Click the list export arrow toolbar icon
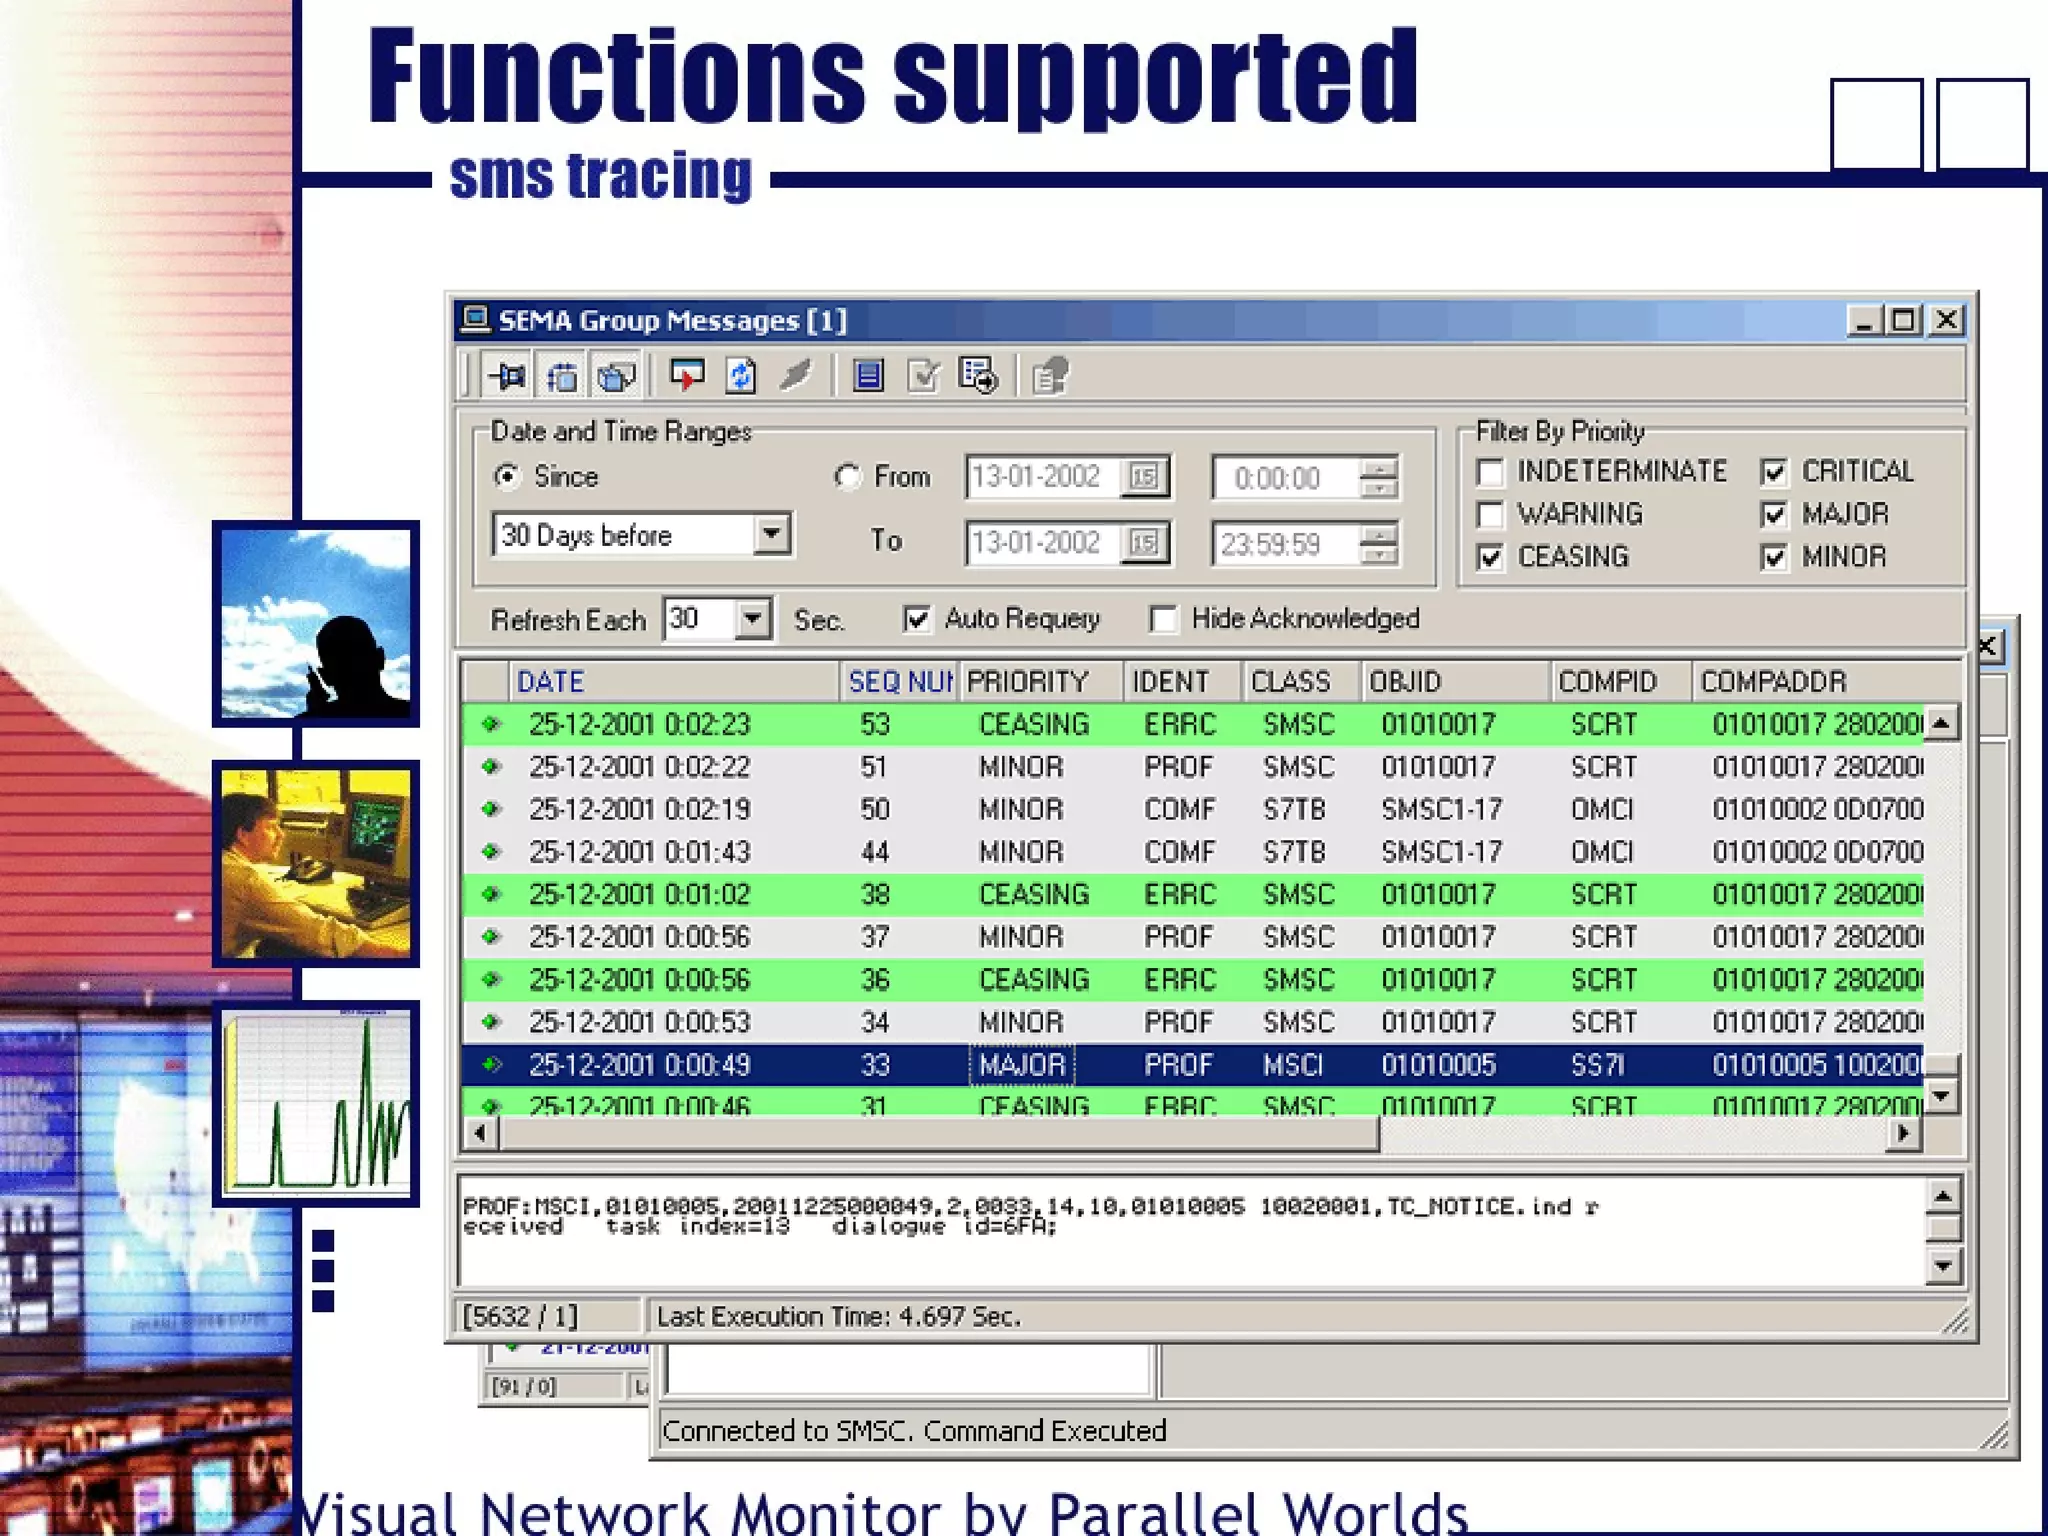 tap(978, 376)
